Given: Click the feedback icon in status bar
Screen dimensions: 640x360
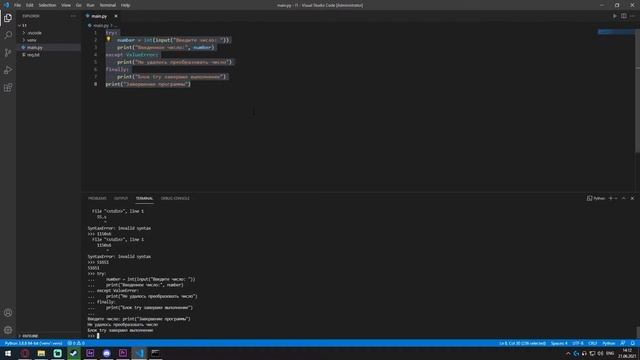Looking at the screenshot, I should point(622,343).
